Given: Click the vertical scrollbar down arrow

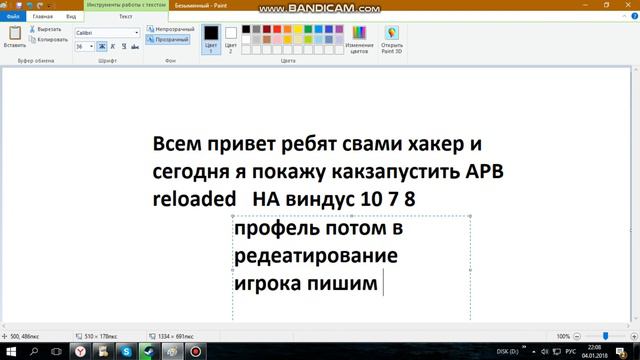Looking at the screenshot, I should 636,319.
